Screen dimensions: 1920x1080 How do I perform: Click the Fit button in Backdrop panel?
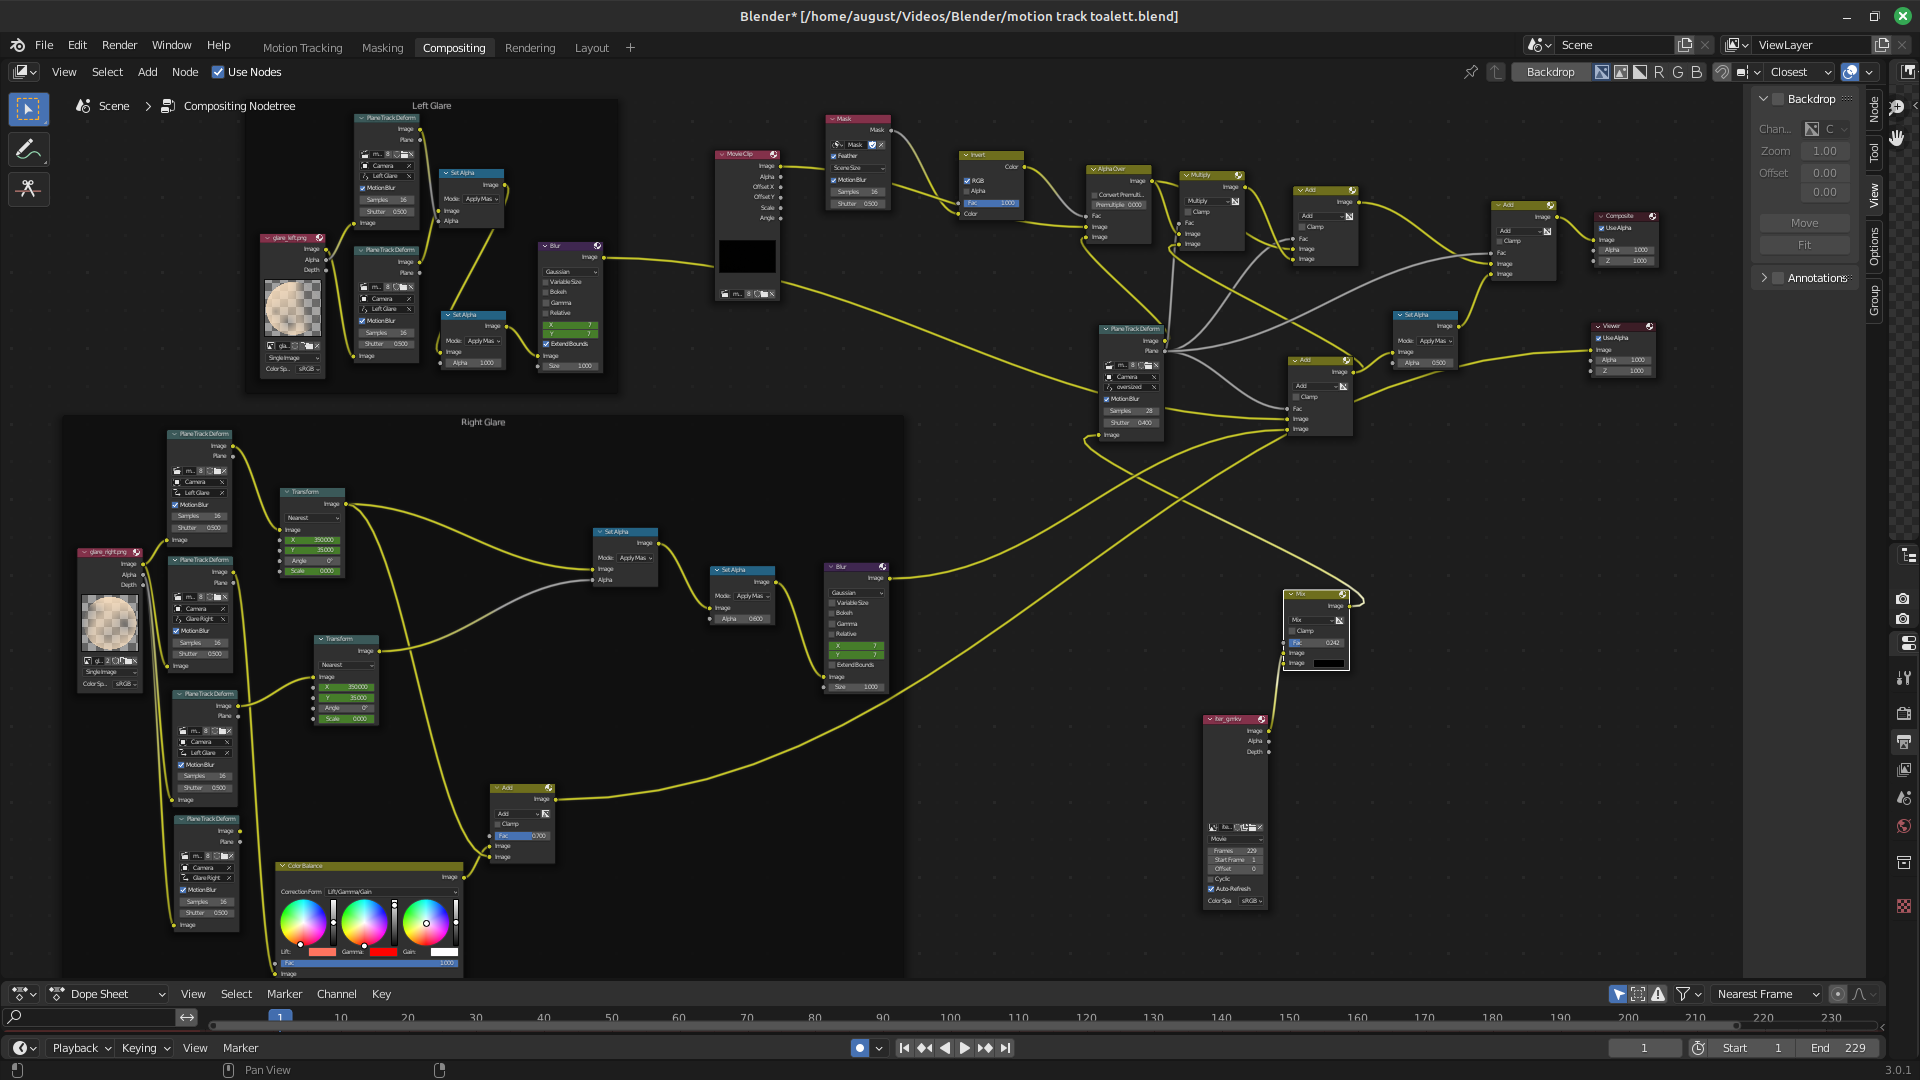pos(1804,245)
